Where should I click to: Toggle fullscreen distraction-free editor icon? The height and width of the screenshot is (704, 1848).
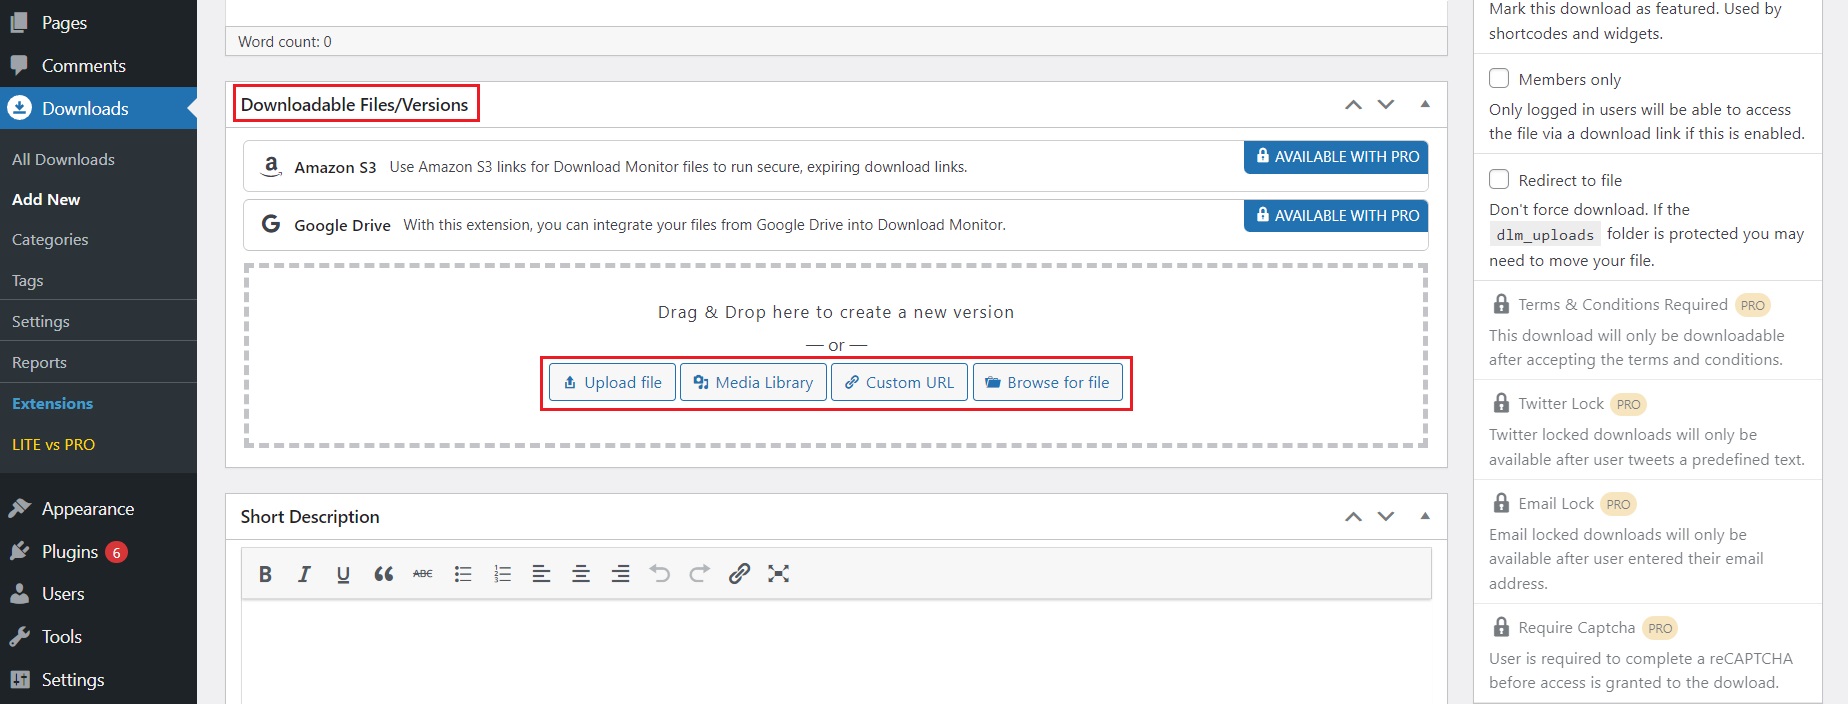(779, 574)
